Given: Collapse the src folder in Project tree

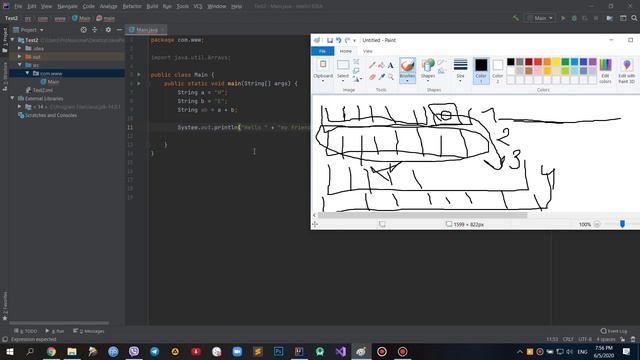Looking at the screenshot, I should point(19,65).
